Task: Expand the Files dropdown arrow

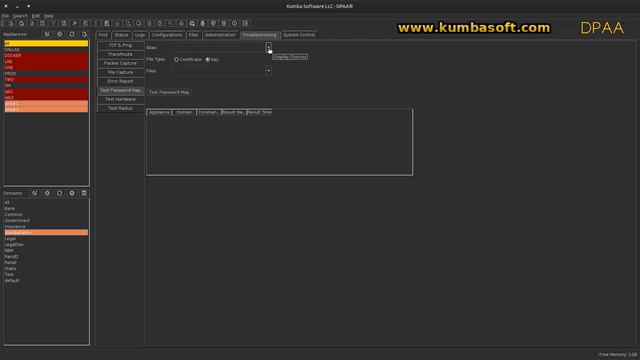Action: [x=268, y=71]
